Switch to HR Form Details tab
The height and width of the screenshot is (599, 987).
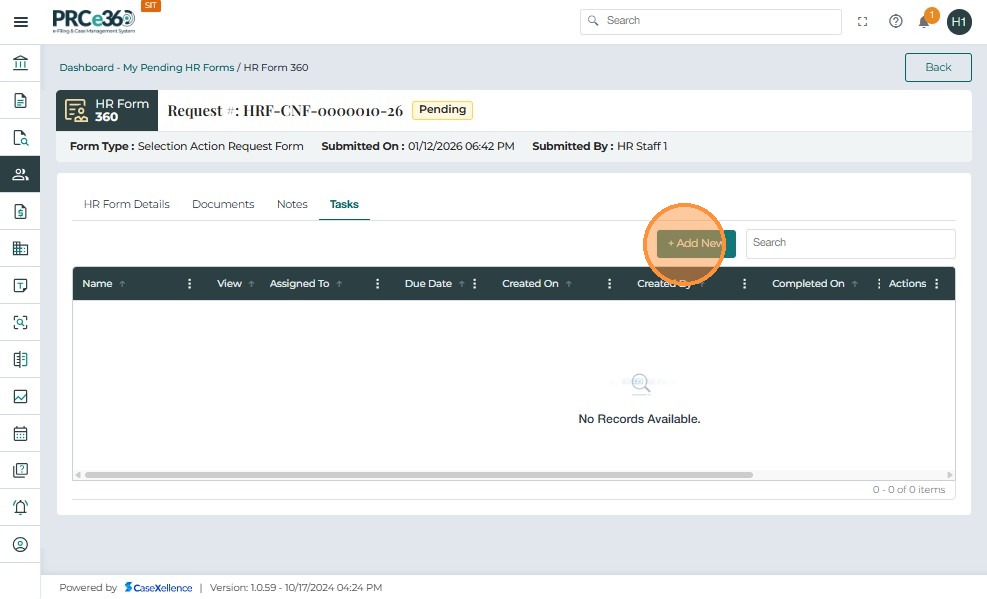127,204
